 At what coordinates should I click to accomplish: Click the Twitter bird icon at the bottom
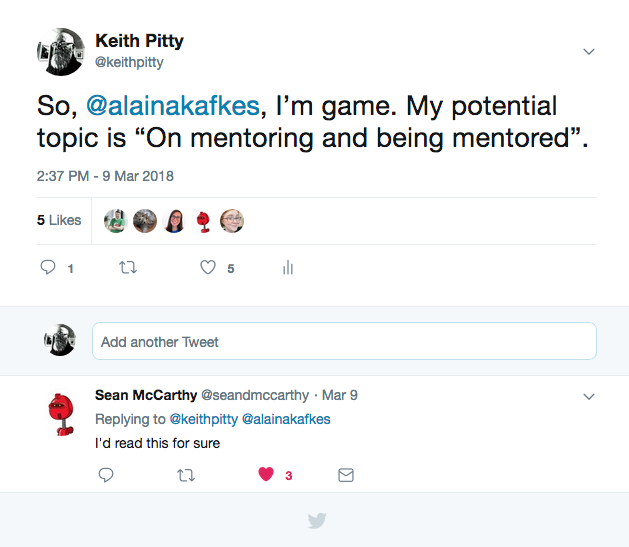point(317,521)
